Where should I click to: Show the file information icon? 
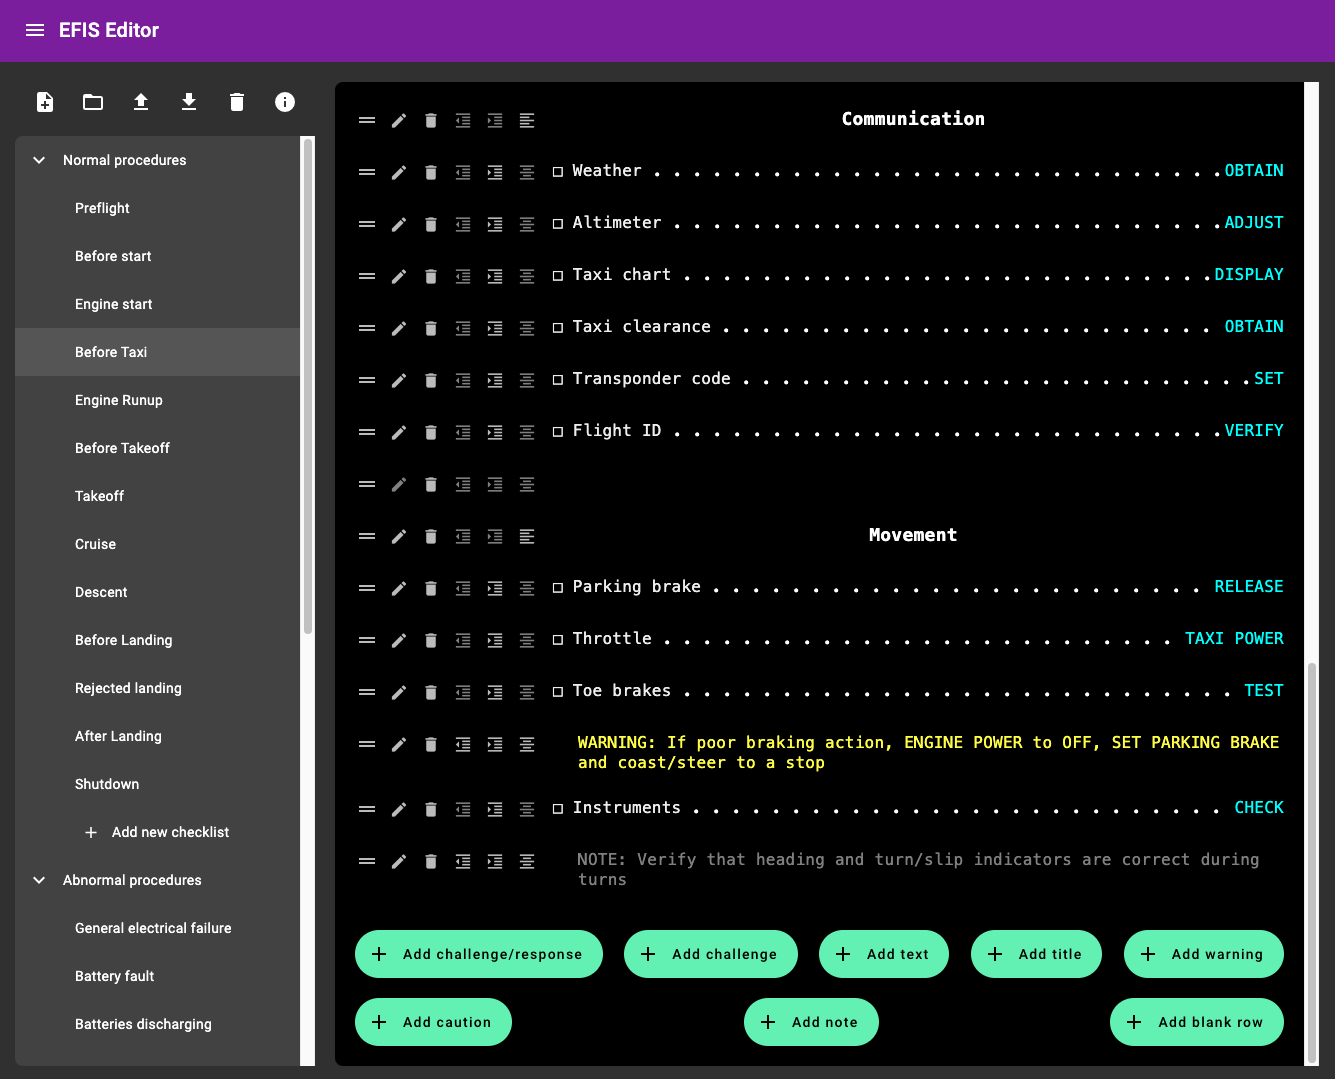(285, 102)
